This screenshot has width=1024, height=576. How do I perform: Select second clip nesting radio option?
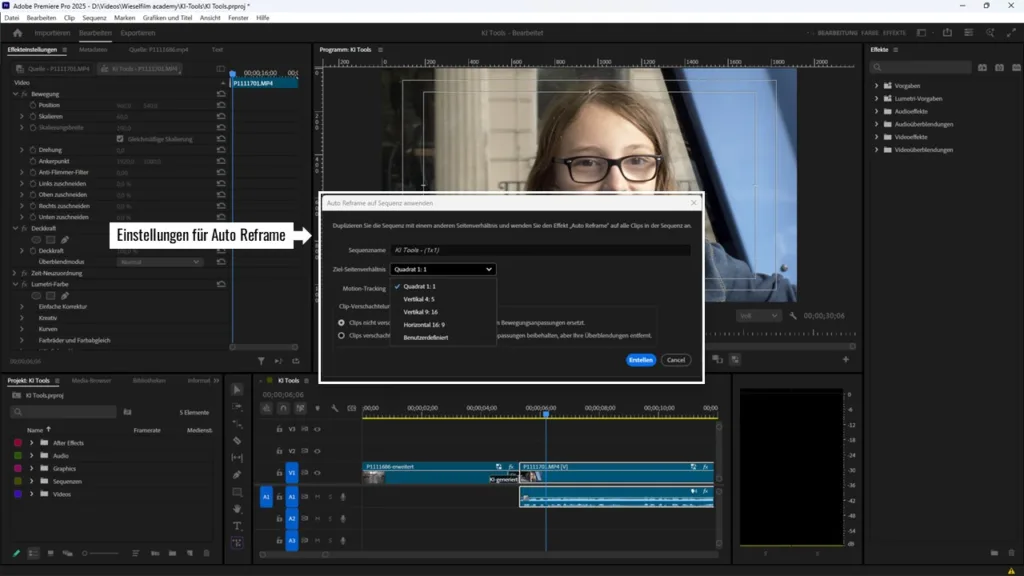[341, 336]
